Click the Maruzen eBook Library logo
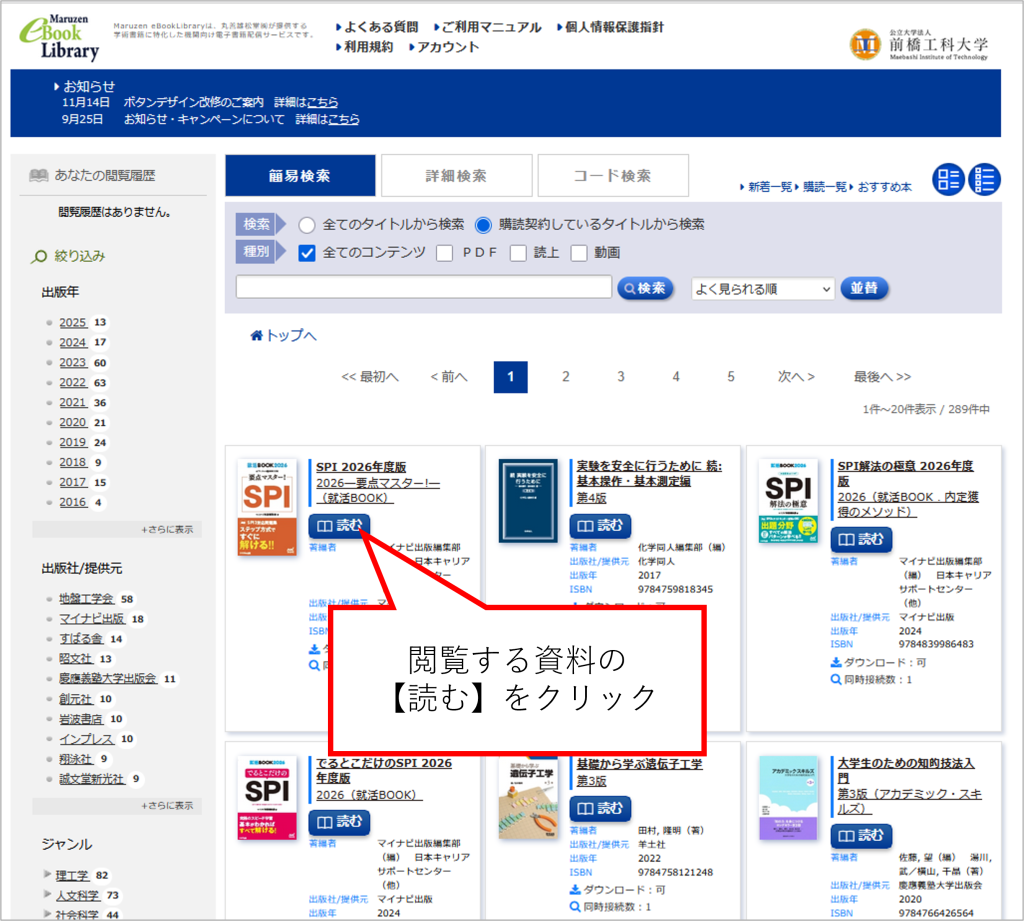Screen dimensions: 1024x921 point(60,38)
